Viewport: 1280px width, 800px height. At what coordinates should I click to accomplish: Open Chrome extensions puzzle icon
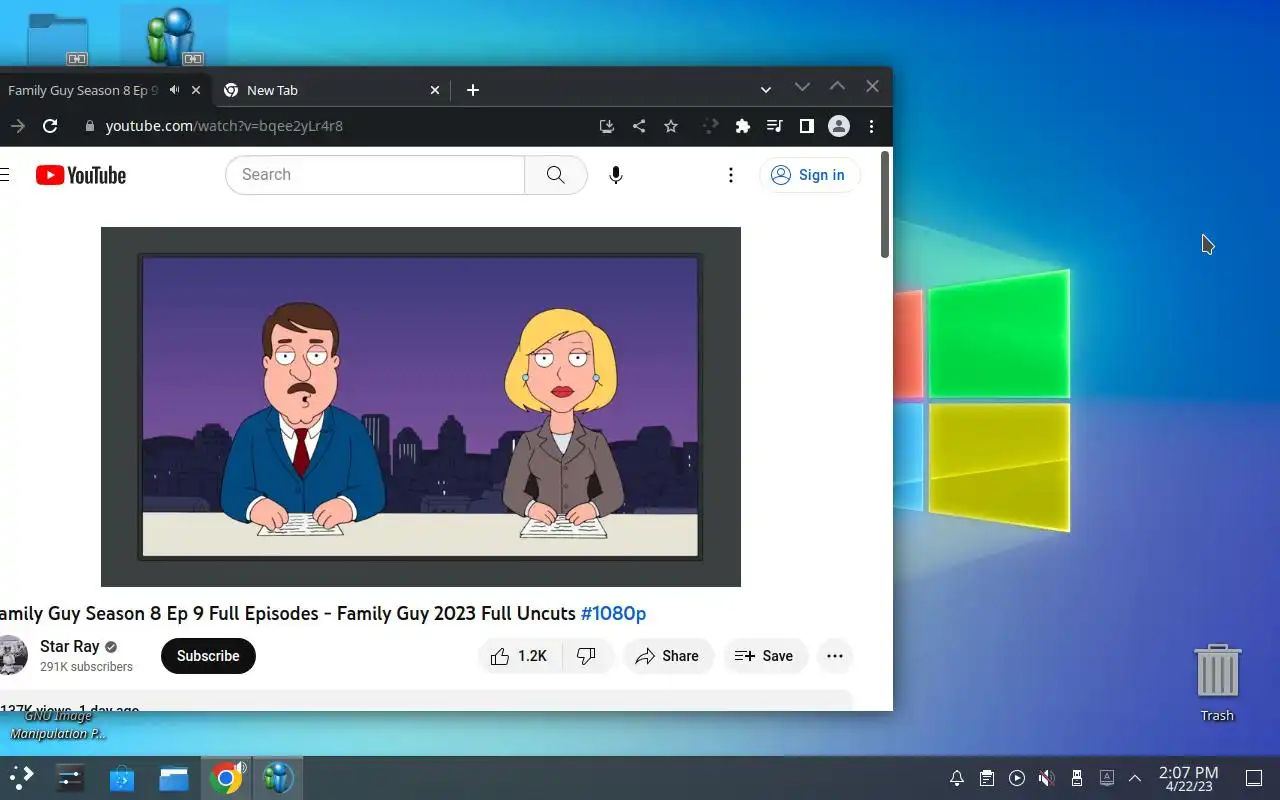[742, 126]
